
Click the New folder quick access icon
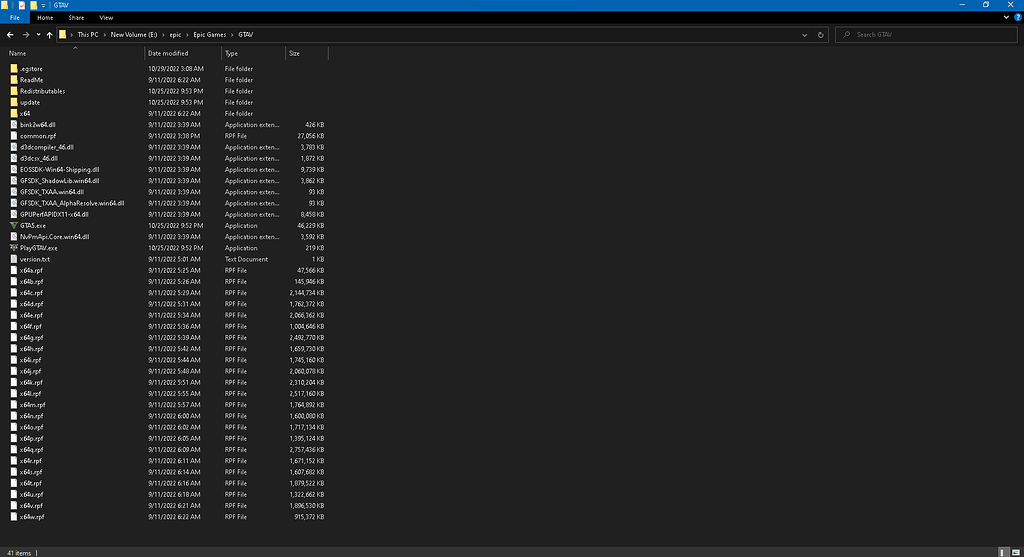click(33, 5)
